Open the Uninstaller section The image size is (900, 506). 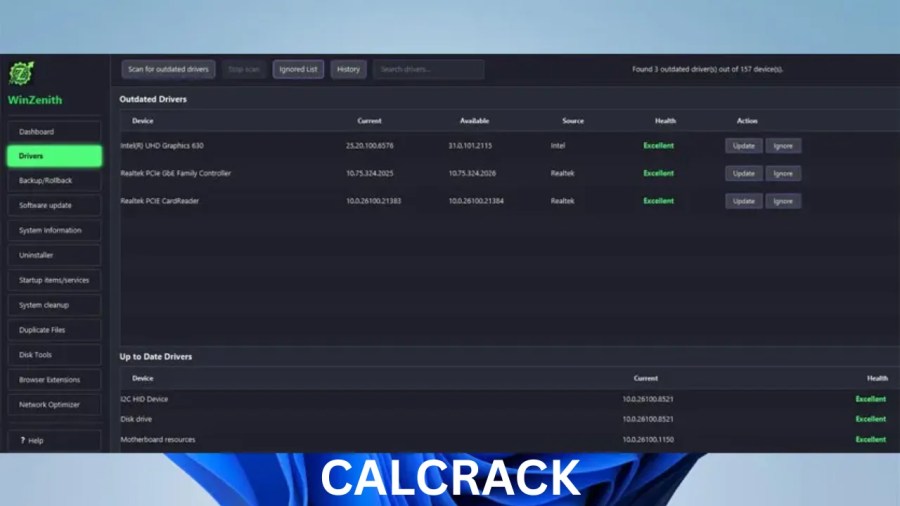coord(55,255)
